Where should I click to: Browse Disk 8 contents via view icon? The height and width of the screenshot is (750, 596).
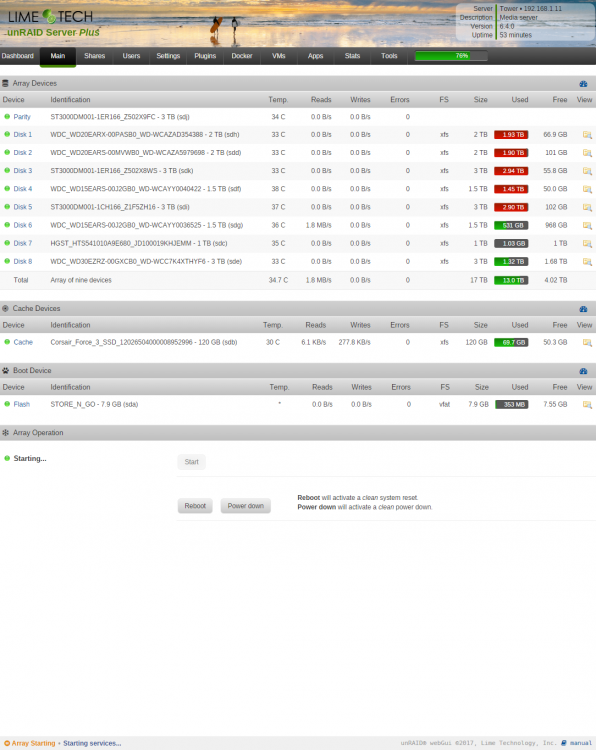tap(587, 262)
